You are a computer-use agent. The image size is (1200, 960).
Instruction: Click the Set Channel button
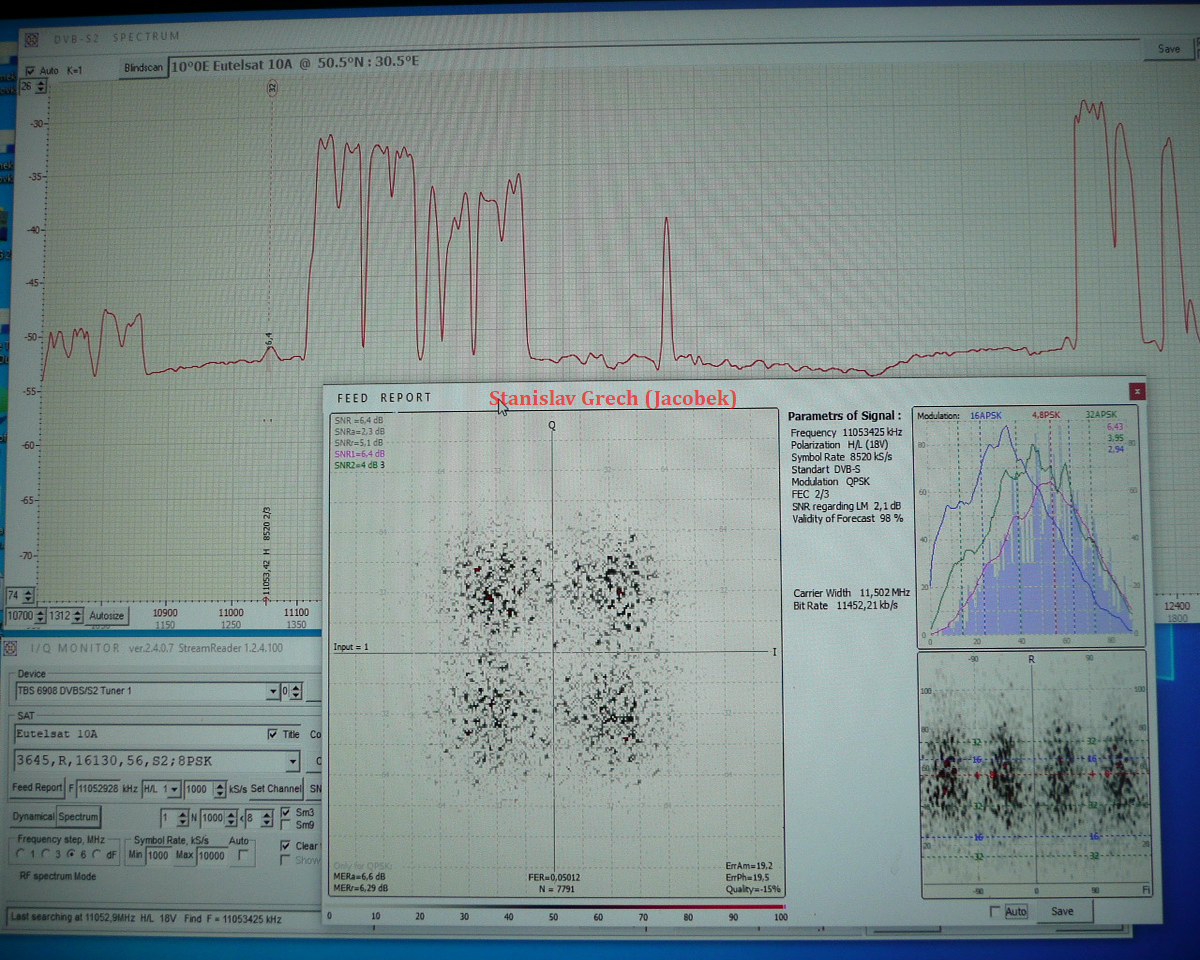coord(276,789)
